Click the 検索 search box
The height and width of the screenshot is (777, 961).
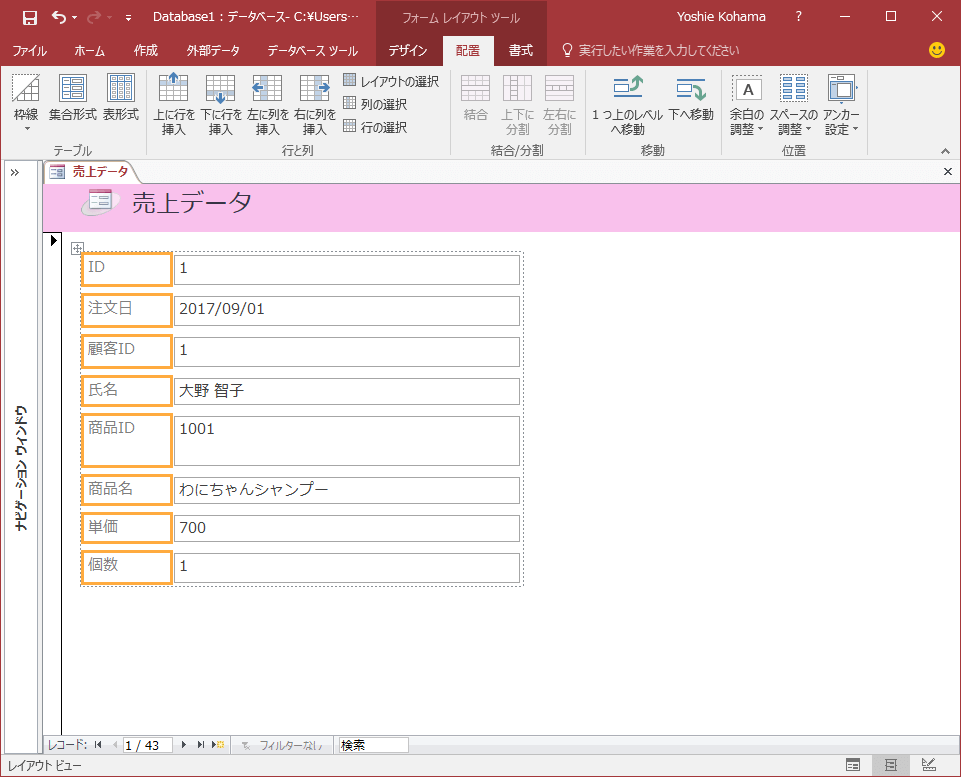(x=374, y=745)
